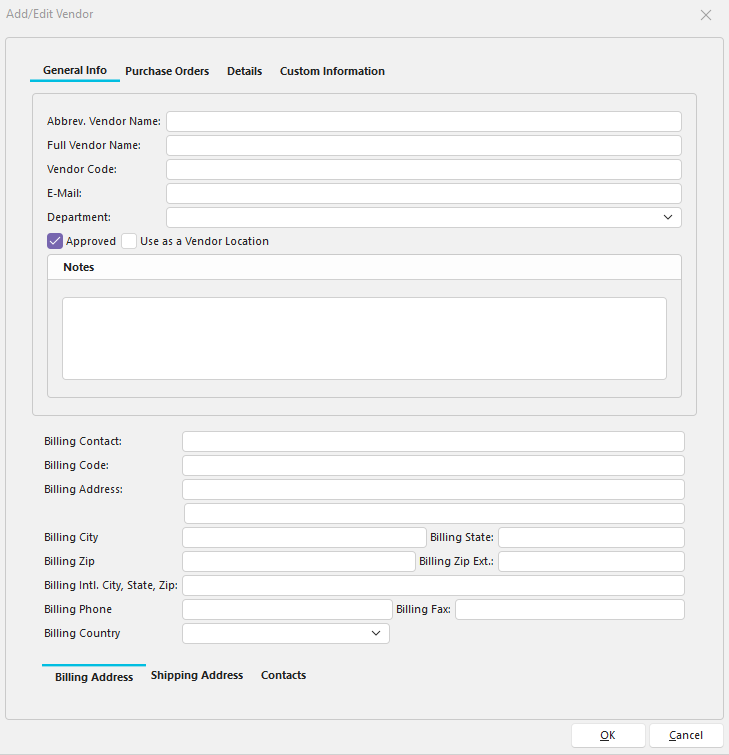The image size is (729, 755).
Task: Cancel the vendor dialog
Action: (685, 735)
